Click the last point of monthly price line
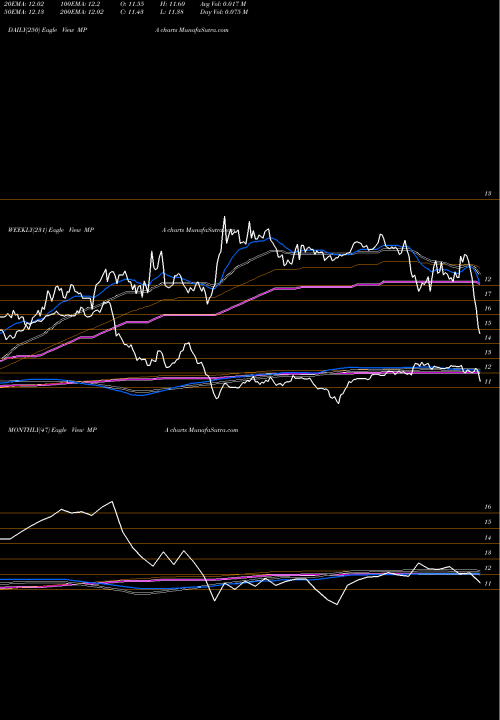Screen dimensions: 500x720 pos(480,583)
